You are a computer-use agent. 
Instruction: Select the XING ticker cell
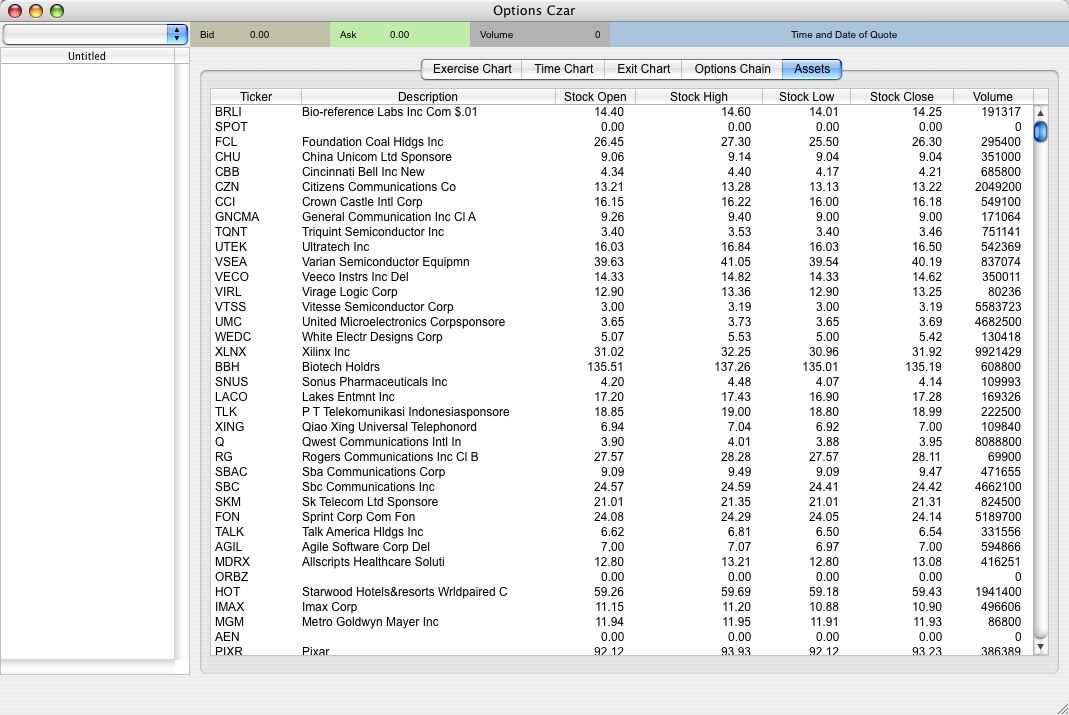pyautogui.click(x=229, y=427)
